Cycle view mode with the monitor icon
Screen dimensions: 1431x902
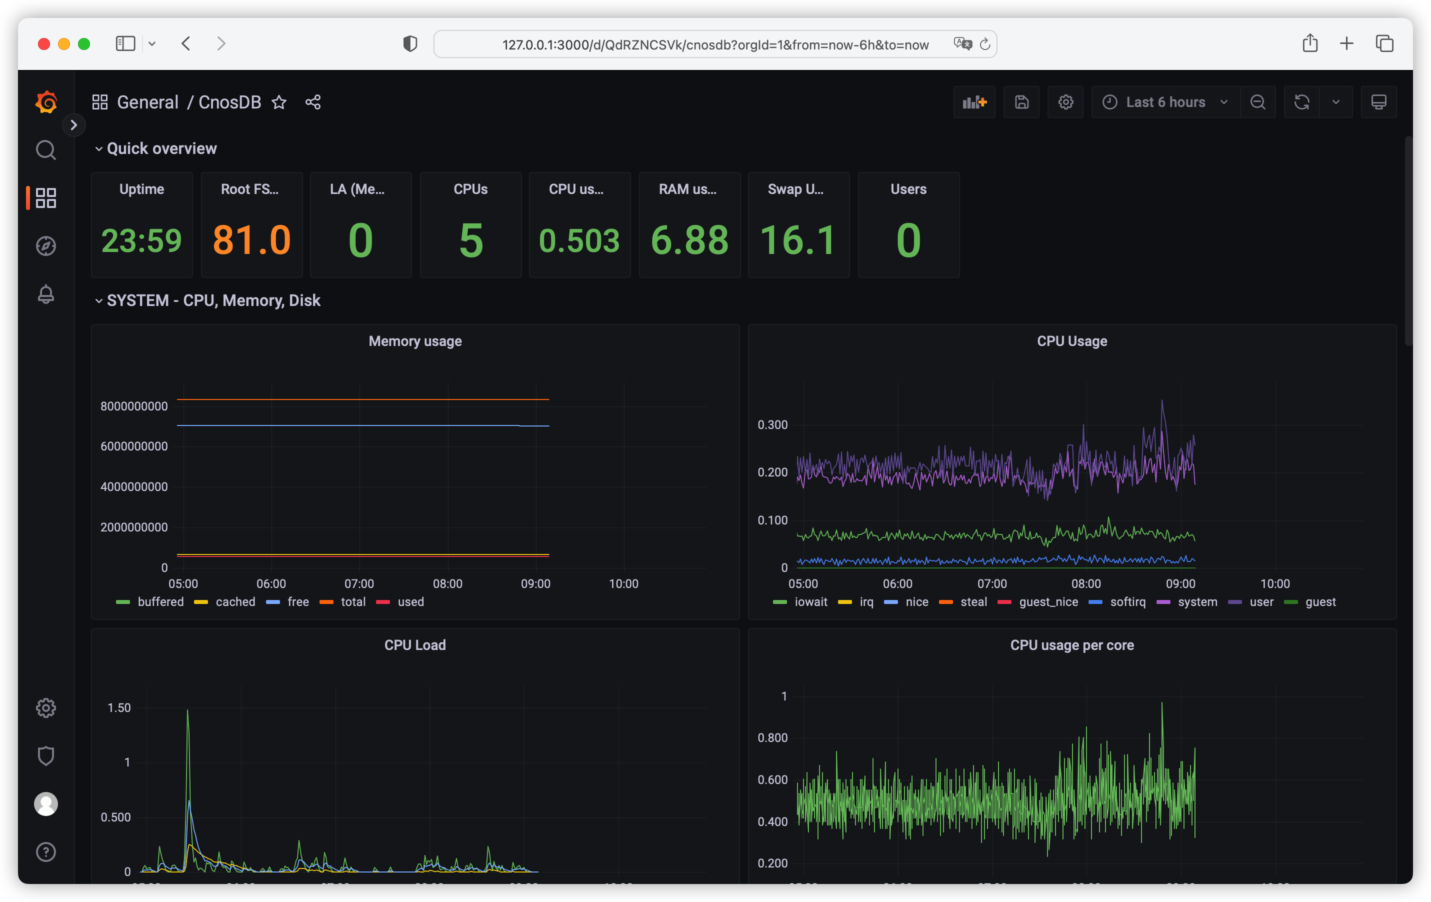pos(1379,102)
